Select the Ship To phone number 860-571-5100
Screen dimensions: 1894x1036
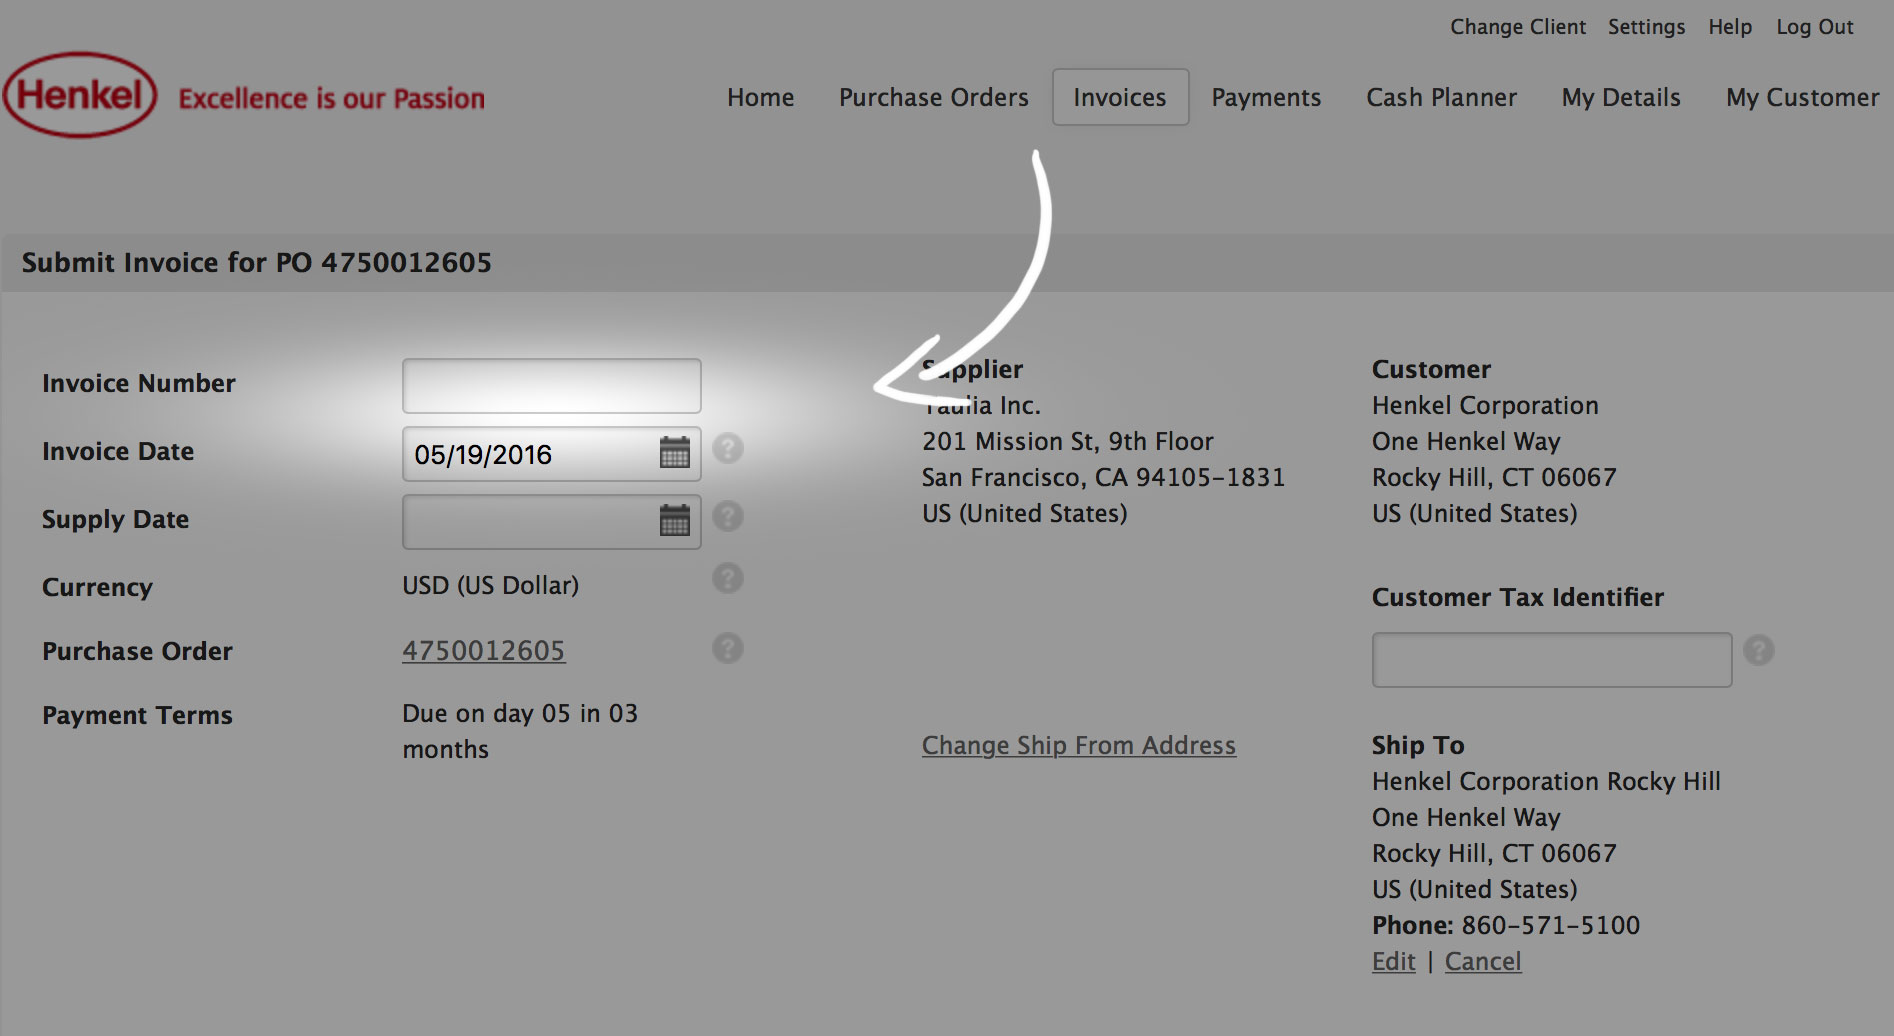click(x=1551, y=925)
